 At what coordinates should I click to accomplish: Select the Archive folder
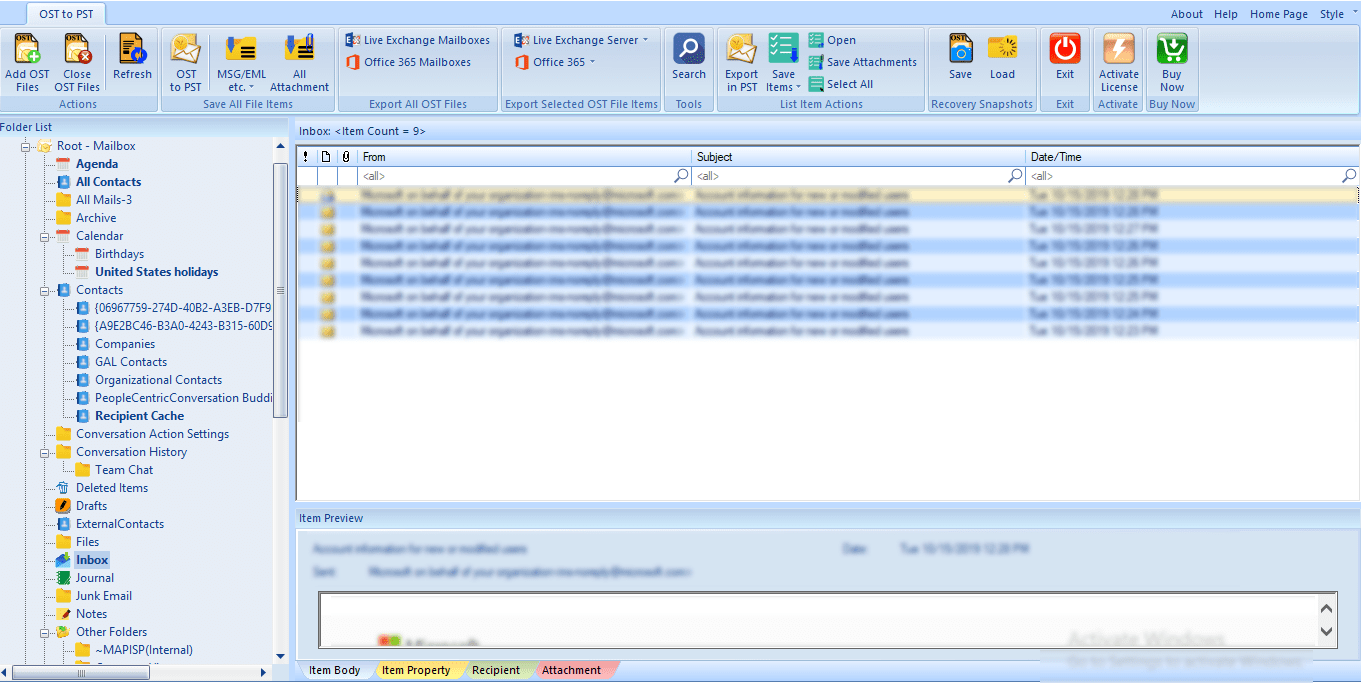pos(96,218)
